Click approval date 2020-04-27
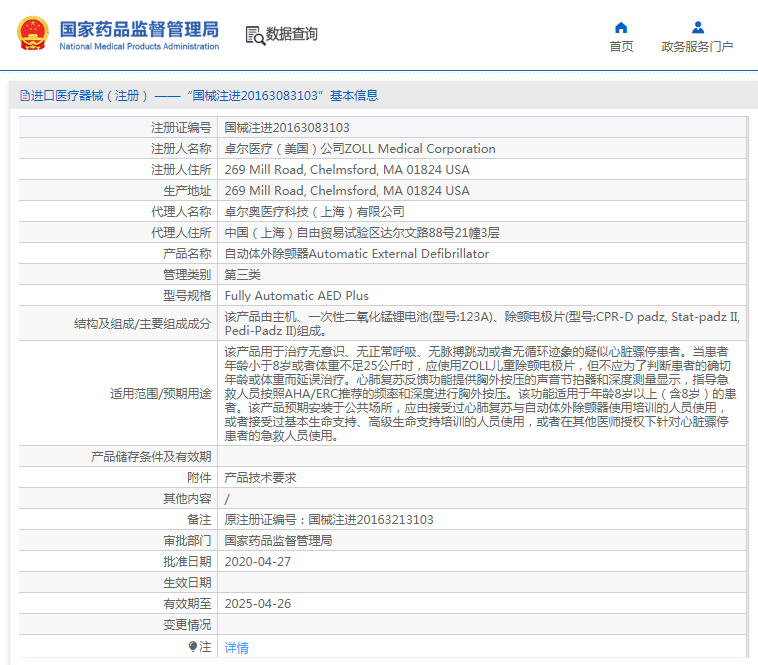 [258, 562]
